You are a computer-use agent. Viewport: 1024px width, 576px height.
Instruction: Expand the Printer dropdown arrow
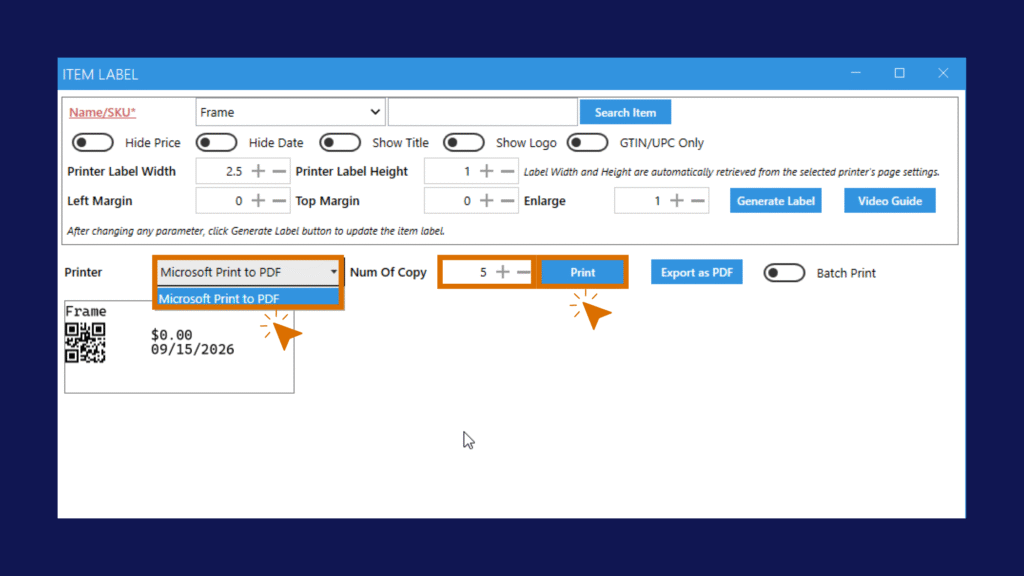point(333,272)
